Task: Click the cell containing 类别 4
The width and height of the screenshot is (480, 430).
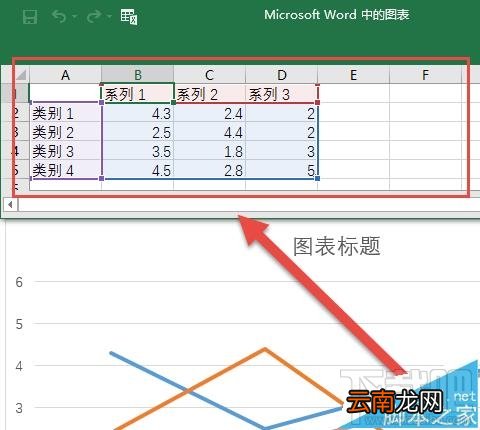Action: coord(65,170)
